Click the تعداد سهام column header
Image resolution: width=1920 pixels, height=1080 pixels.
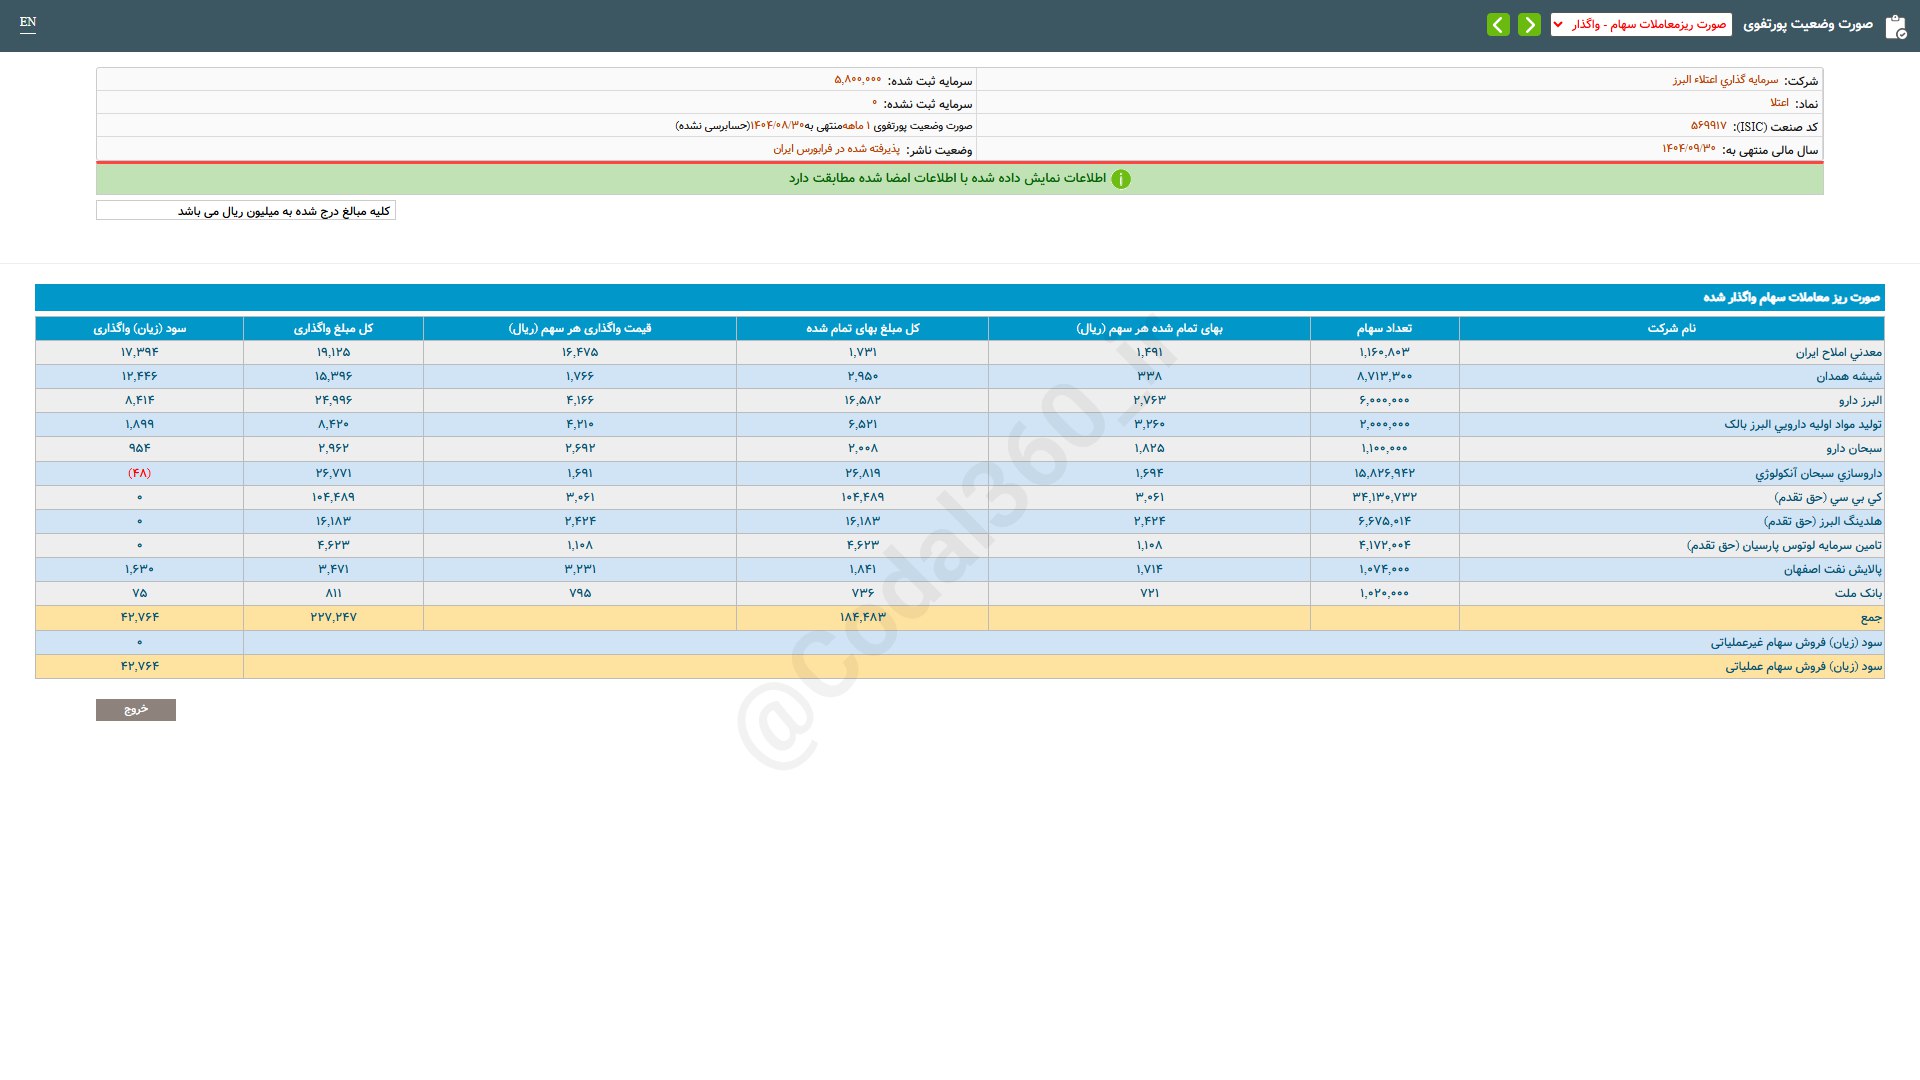1384,329
